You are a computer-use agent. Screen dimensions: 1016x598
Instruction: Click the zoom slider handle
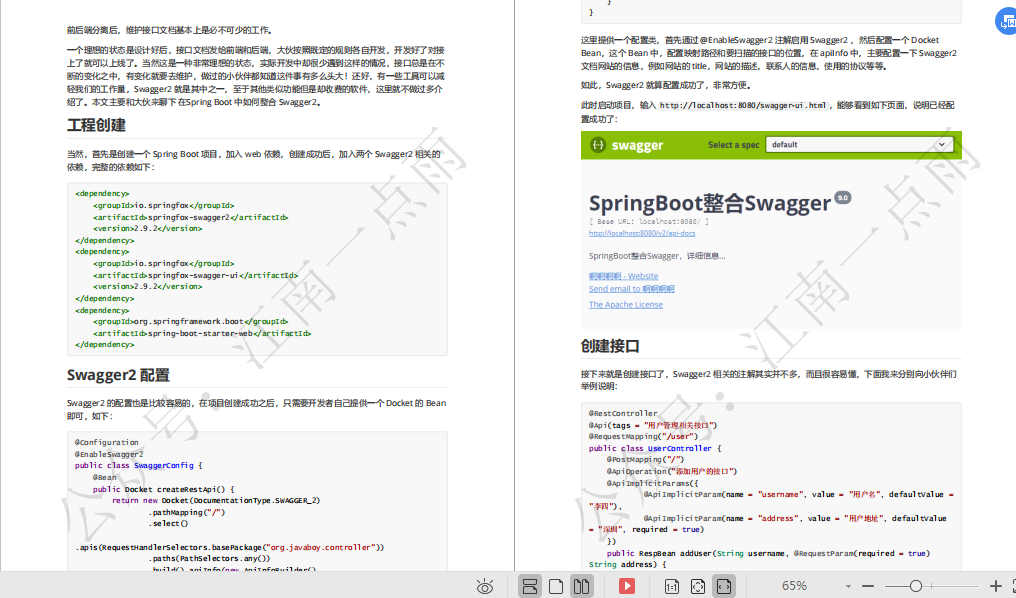(916, 586)
